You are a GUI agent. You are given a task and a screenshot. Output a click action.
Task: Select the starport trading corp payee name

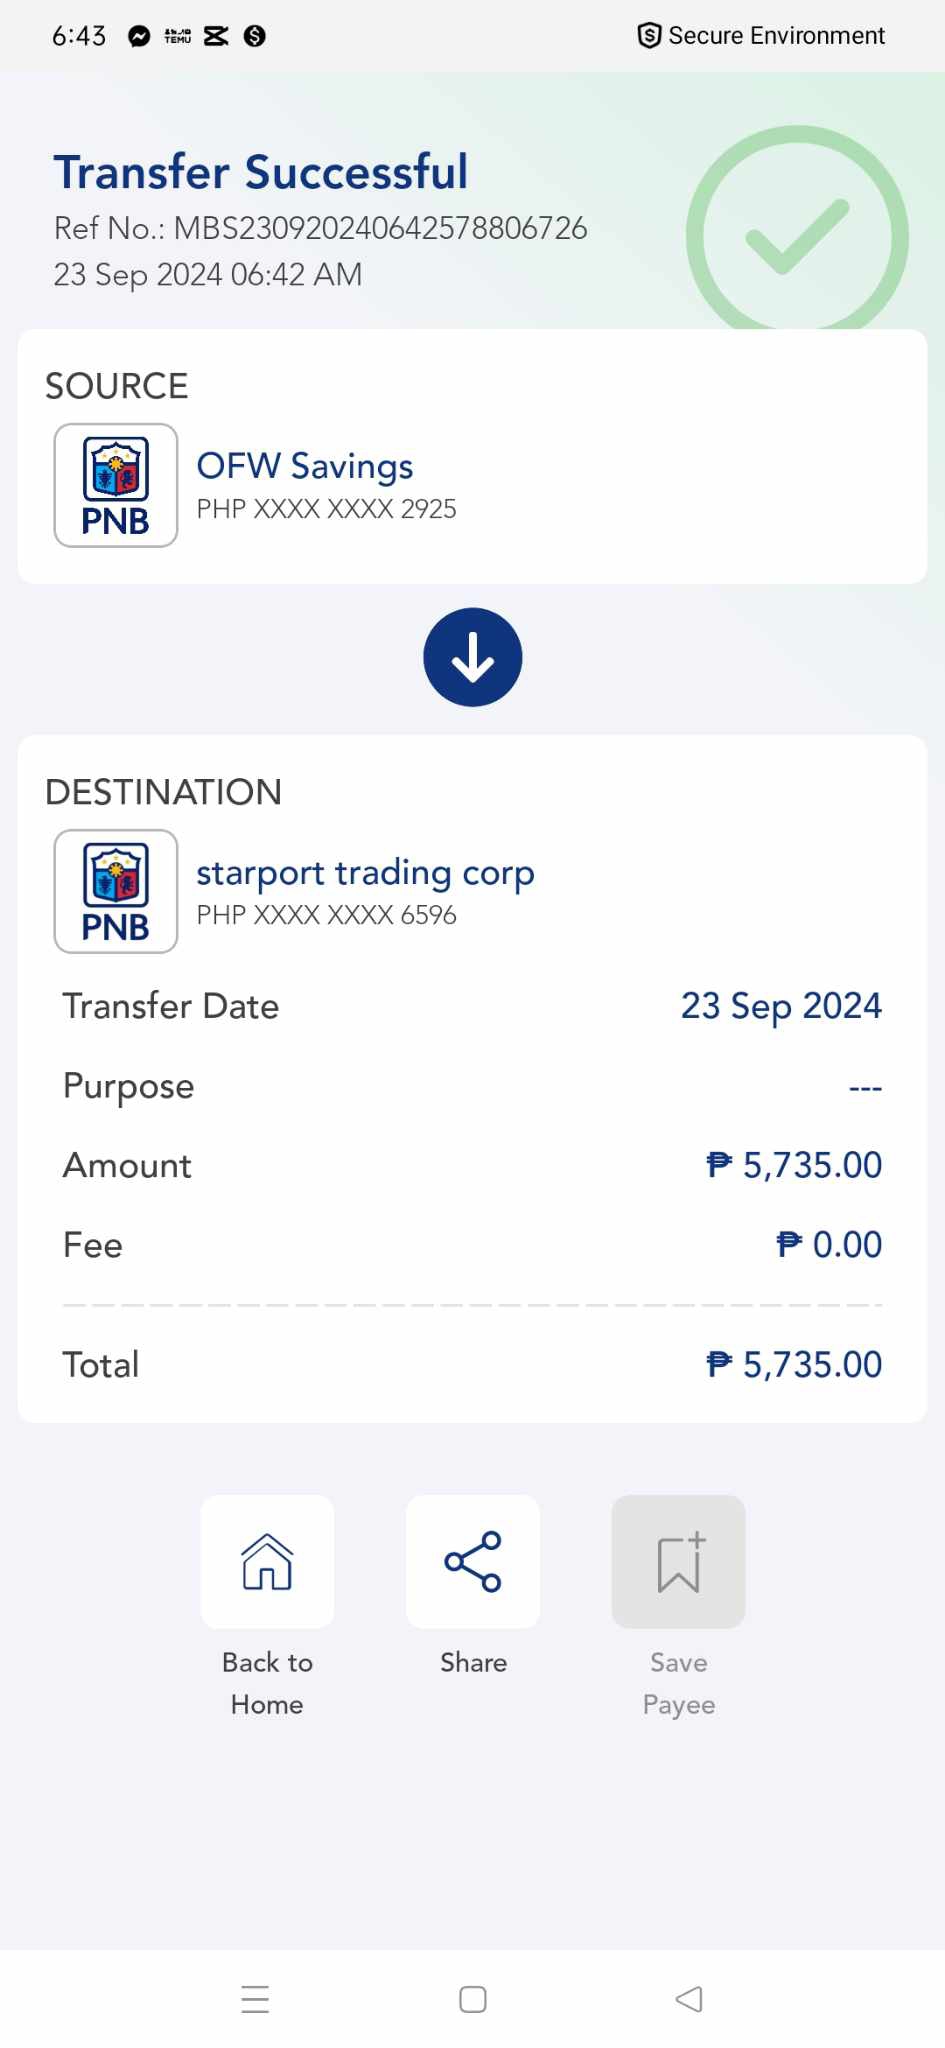[x=365, y=872]
